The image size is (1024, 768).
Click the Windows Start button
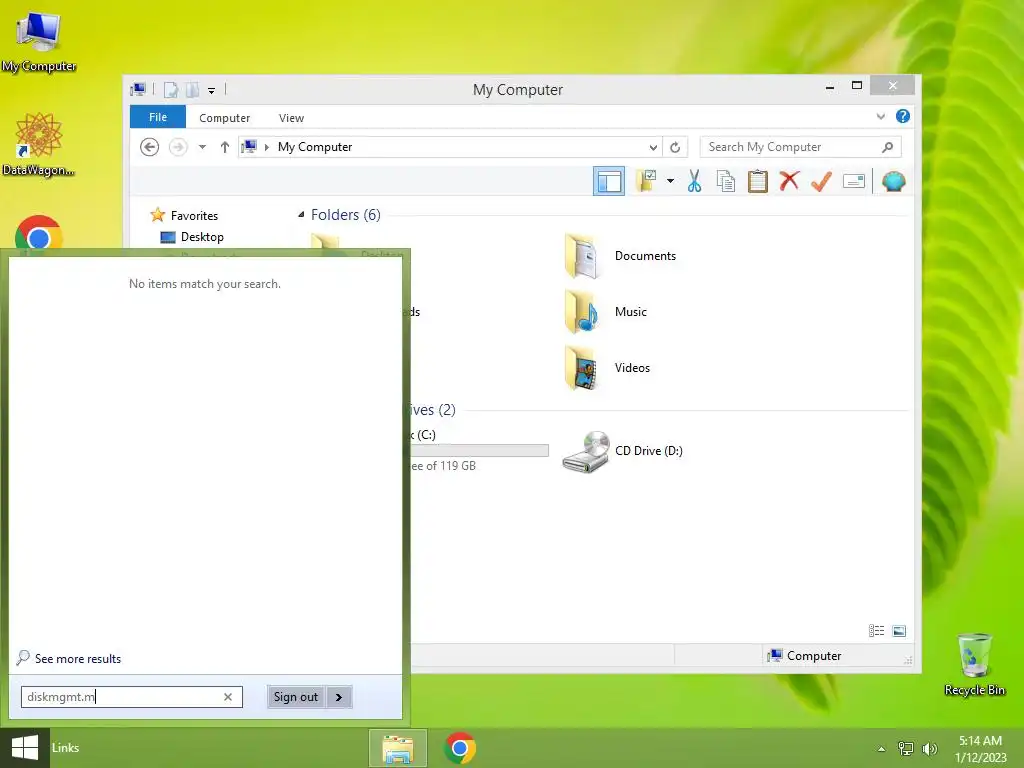25,748
